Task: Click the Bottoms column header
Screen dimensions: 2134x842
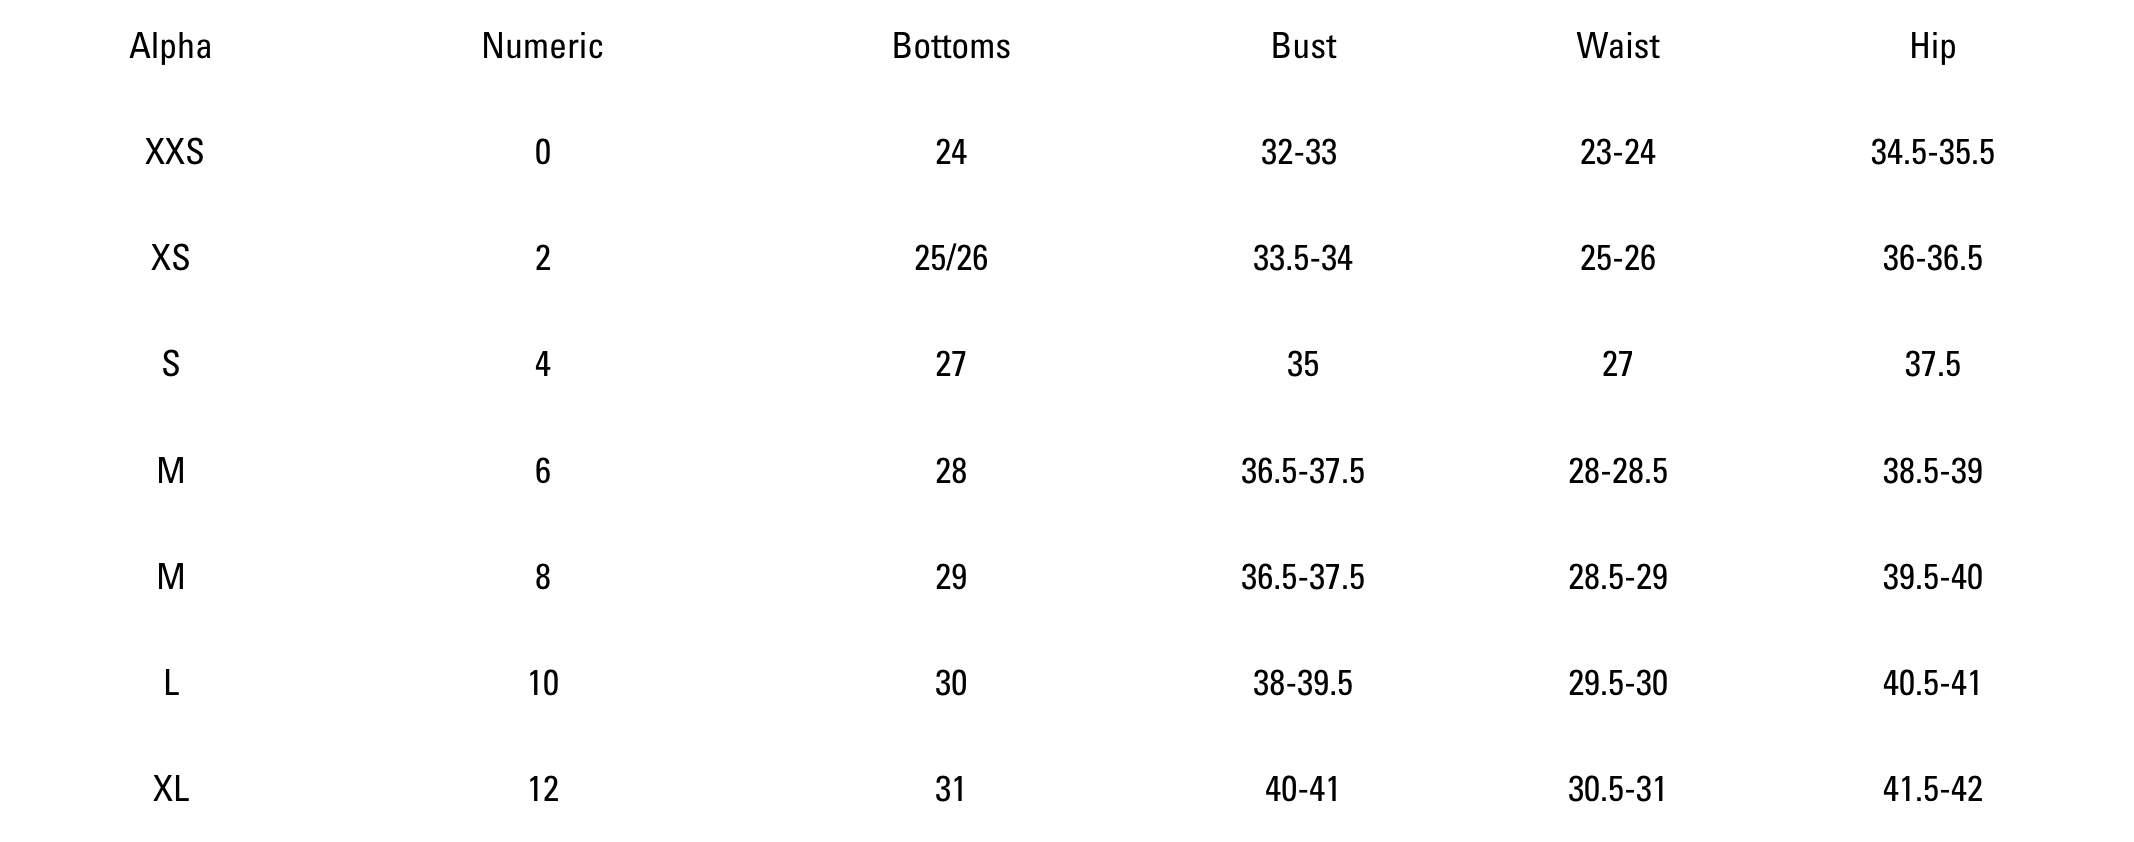Action: point(951,47)
